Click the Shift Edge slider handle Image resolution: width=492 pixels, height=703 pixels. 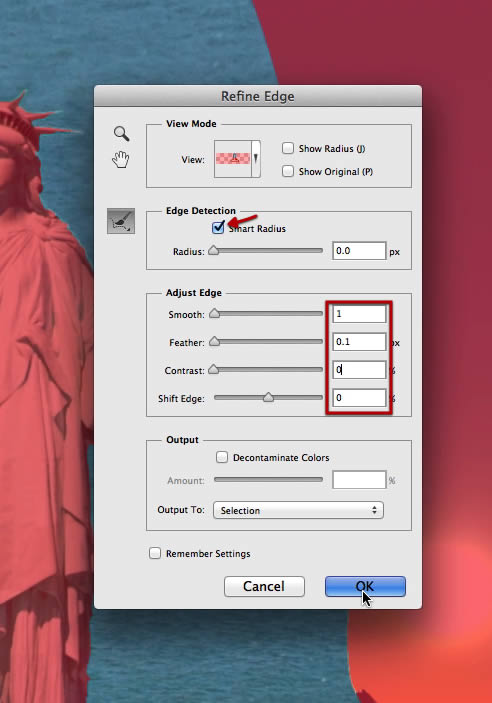(x=268, y=397)
